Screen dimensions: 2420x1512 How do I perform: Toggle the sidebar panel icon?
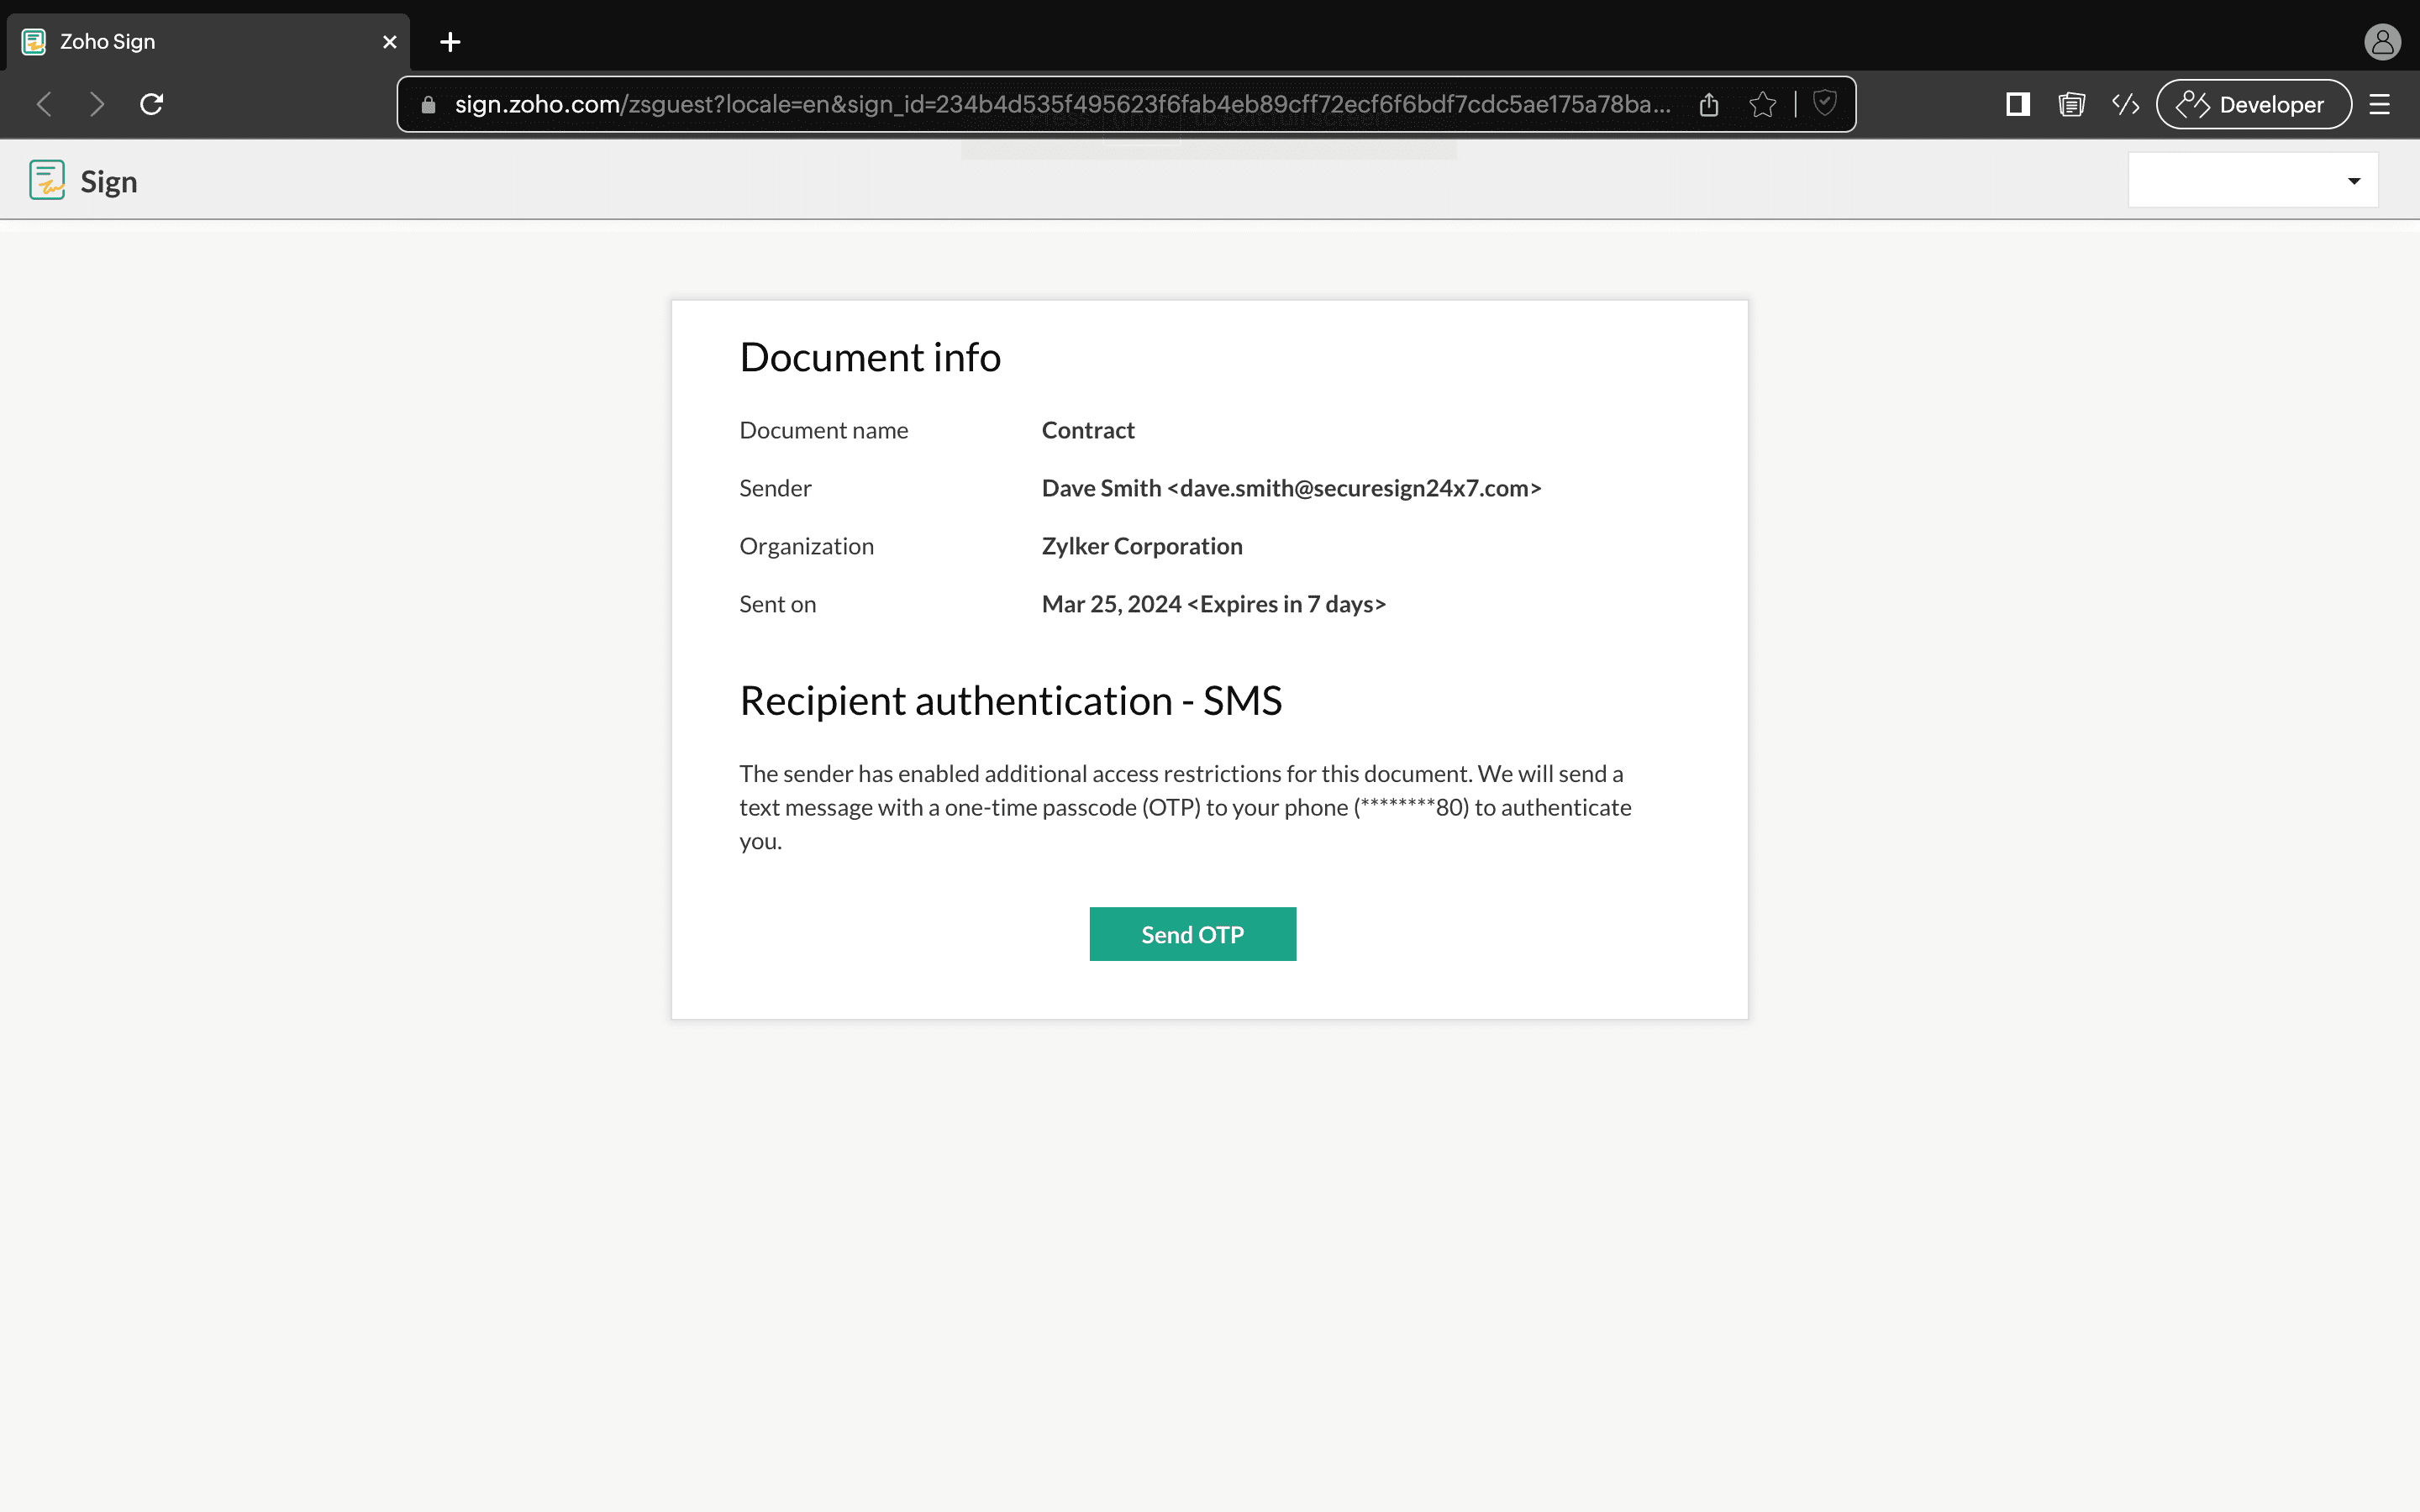pos(2017,104)
